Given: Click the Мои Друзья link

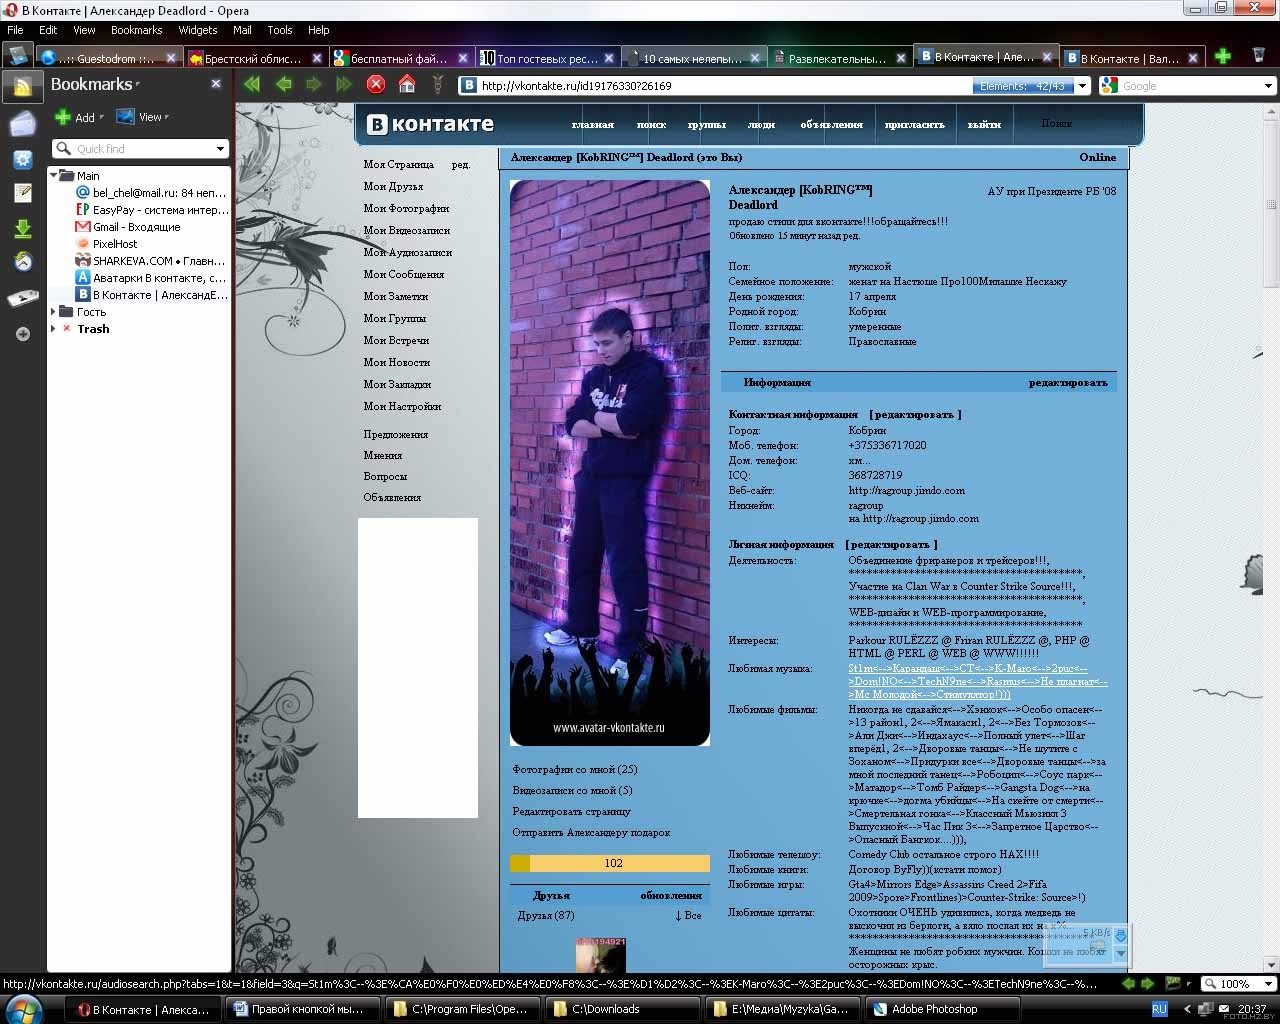Looking at the screenshot, I should tap(393, 186).
